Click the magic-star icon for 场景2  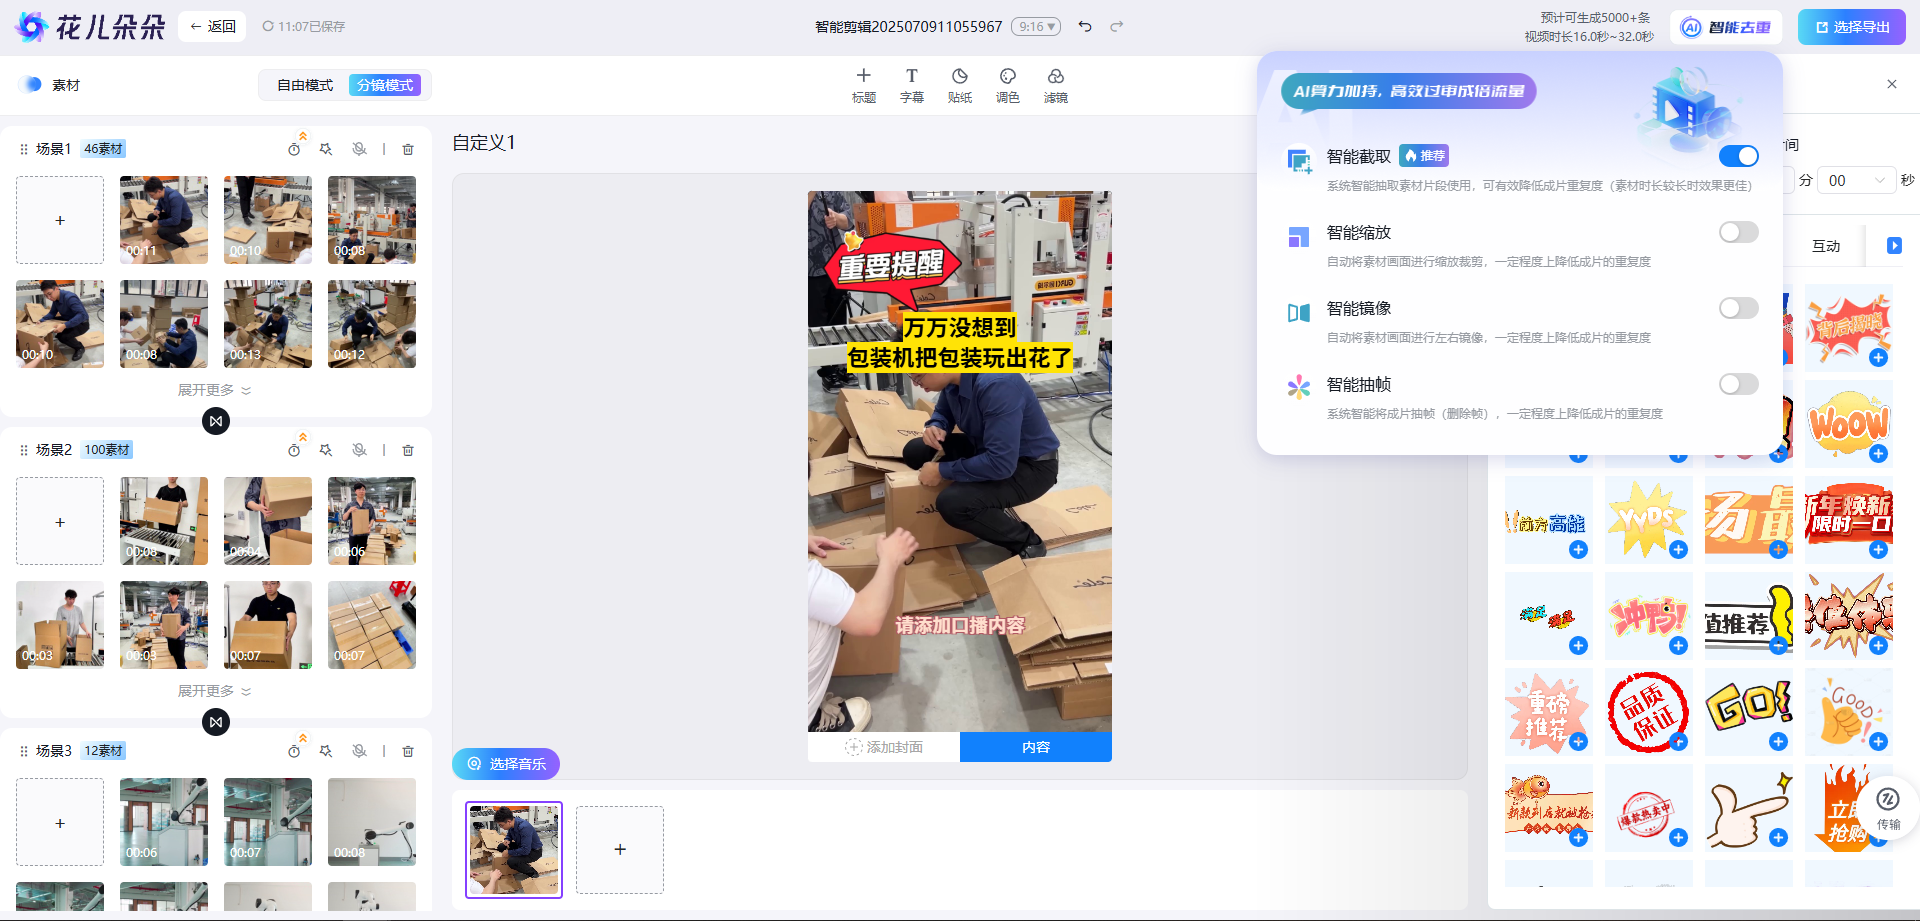pyautogui.click(x=326, y=450)
